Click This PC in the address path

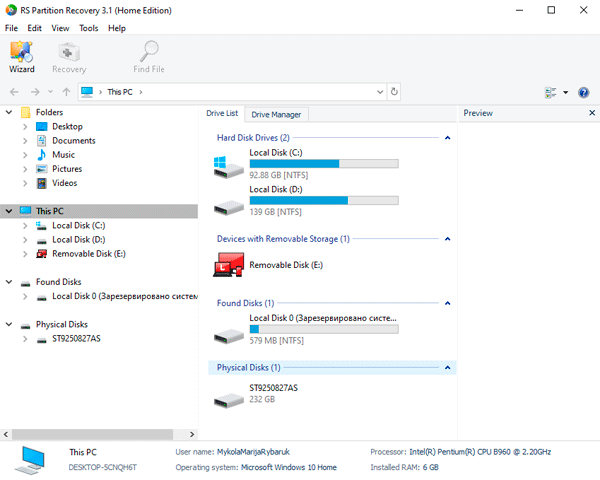(x=120, y=92)
